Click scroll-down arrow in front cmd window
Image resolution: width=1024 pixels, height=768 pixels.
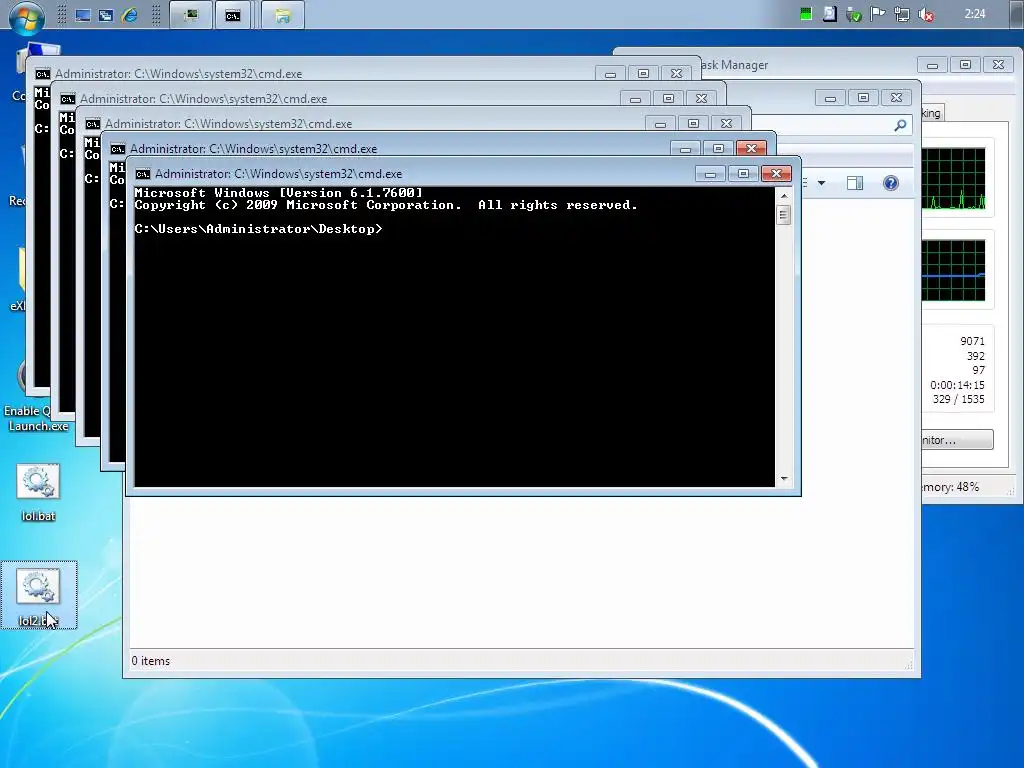click(x=784, y=479)
